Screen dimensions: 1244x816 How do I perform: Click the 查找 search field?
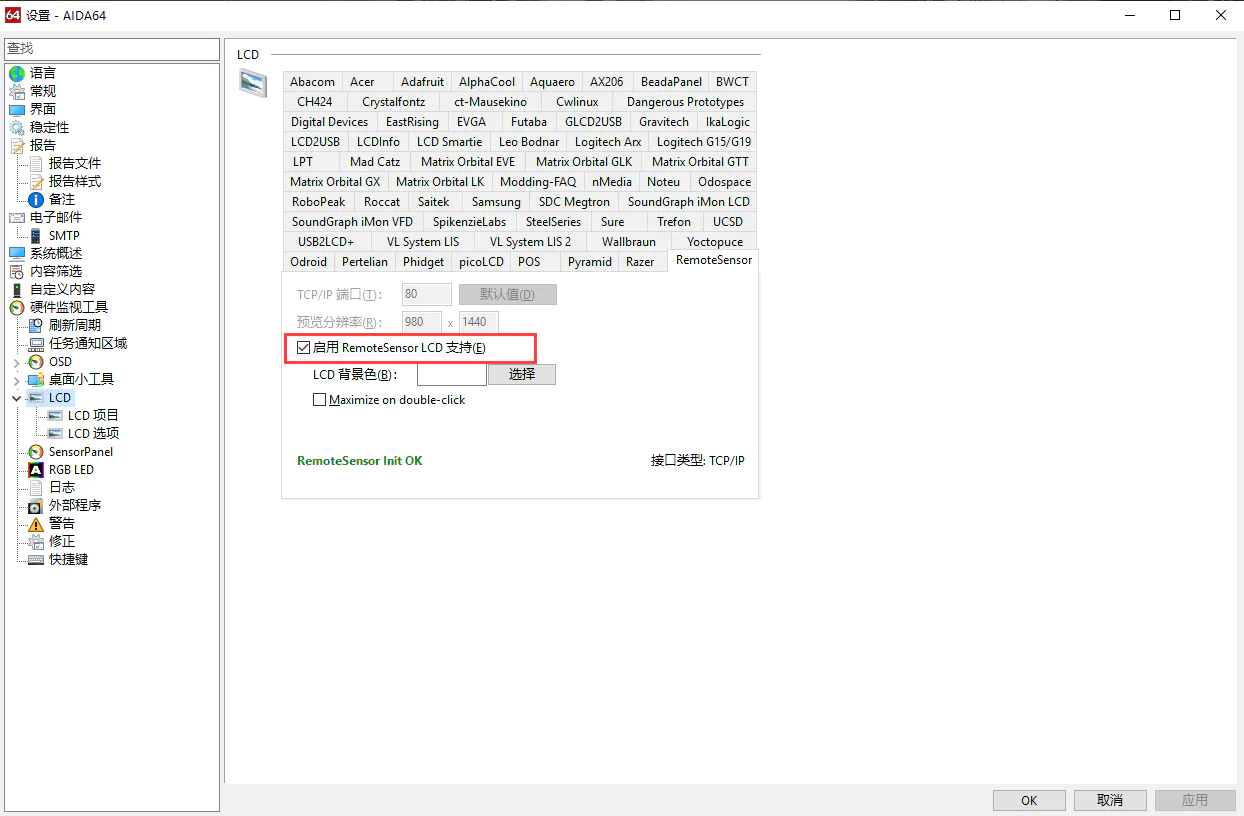[111, 49]
